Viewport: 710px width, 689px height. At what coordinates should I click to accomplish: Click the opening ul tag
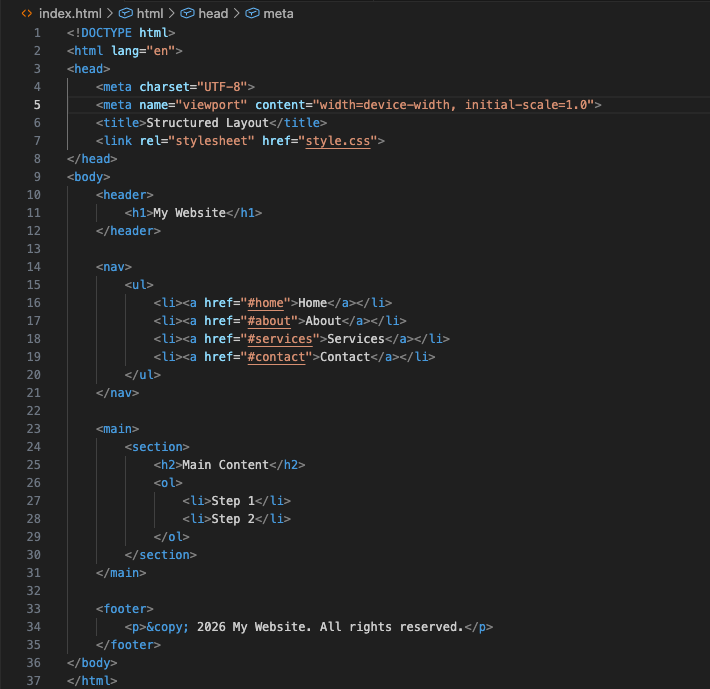click(139, 285)
